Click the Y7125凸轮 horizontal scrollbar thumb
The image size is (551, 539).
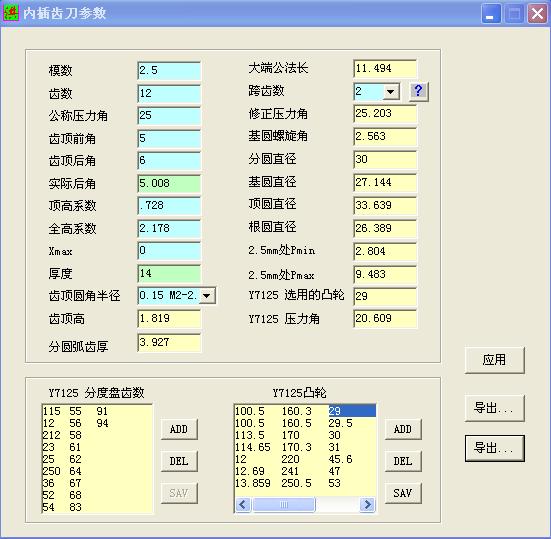pyautogui.click(x=284, y=505)
